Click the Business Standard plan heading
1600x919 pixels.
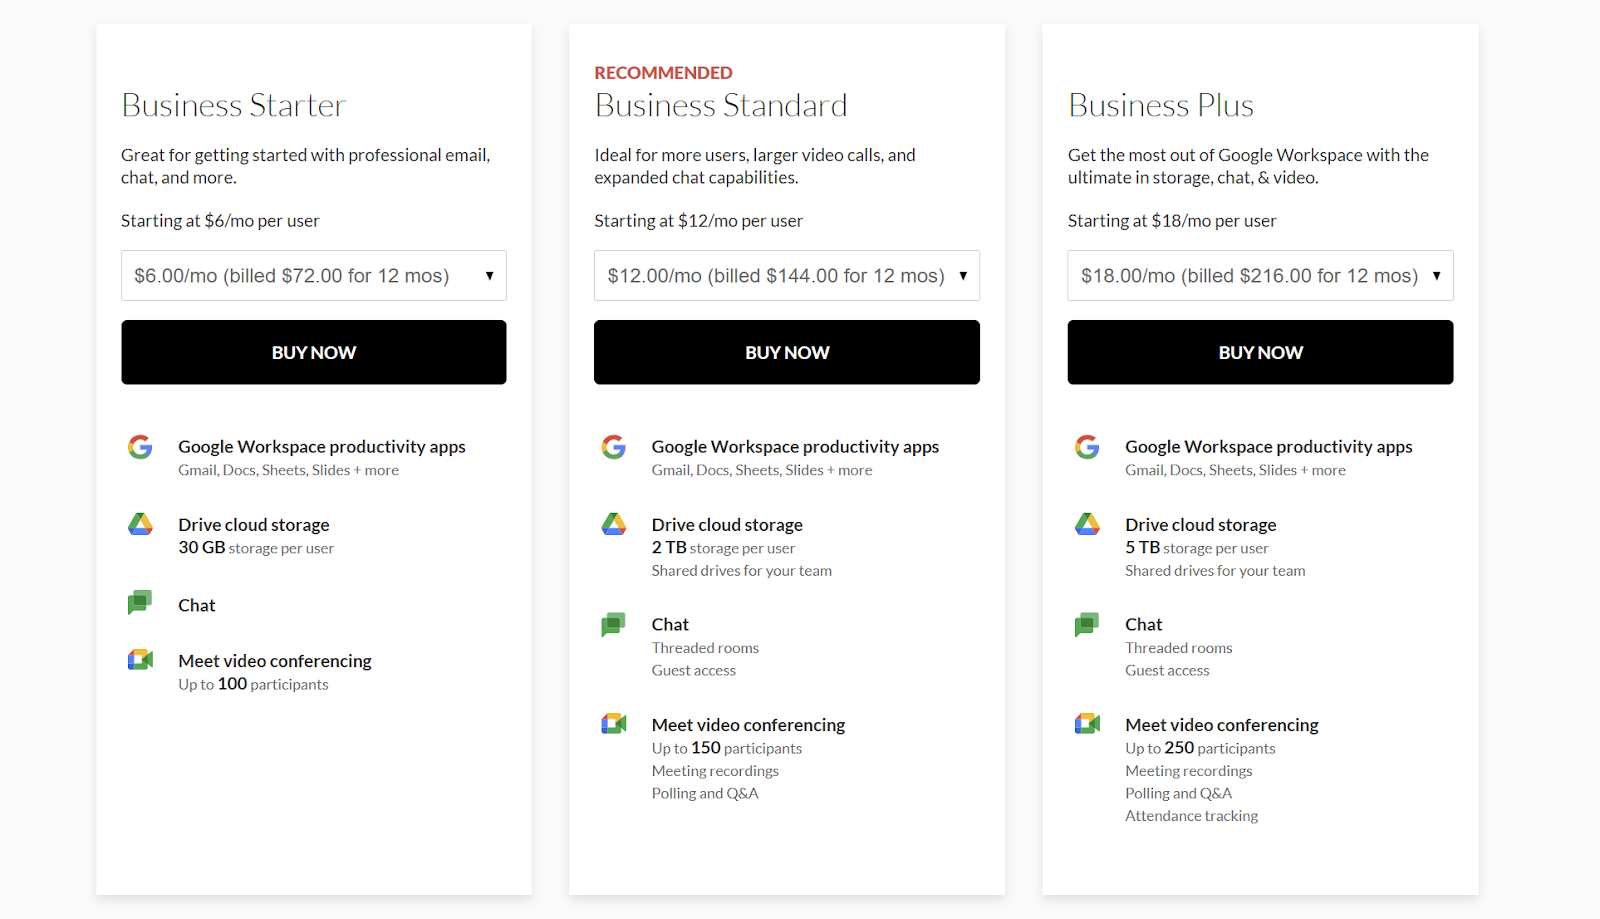click(x=720, y=106)
